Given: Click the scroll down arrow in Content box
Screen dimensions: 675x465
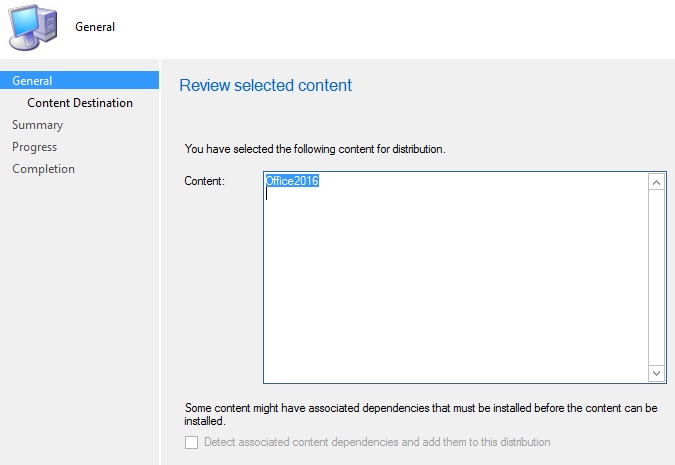Looking at the screenshot, I should coord(657,373).
